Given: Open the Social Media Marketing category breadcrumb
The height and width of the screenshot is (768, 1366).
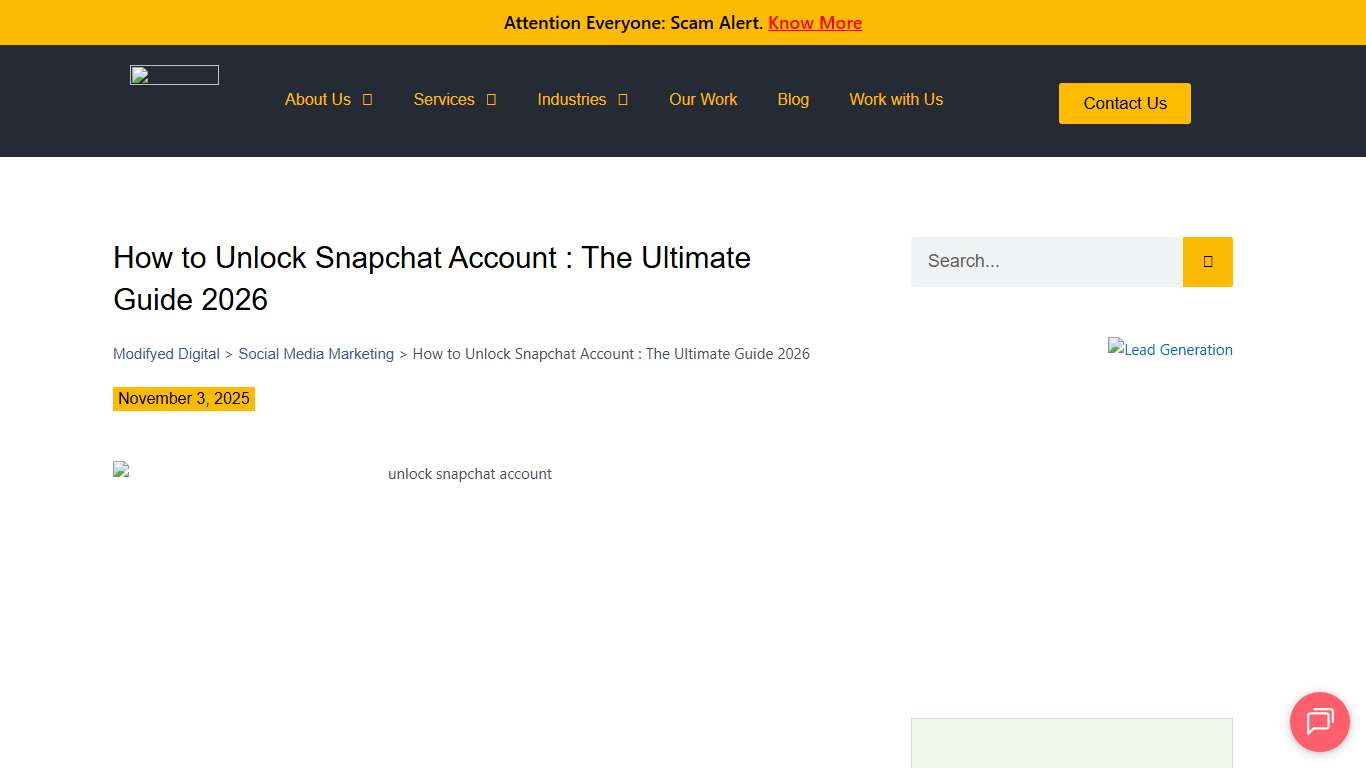Looking at the screenshot, I should click(x=316, y=353).
